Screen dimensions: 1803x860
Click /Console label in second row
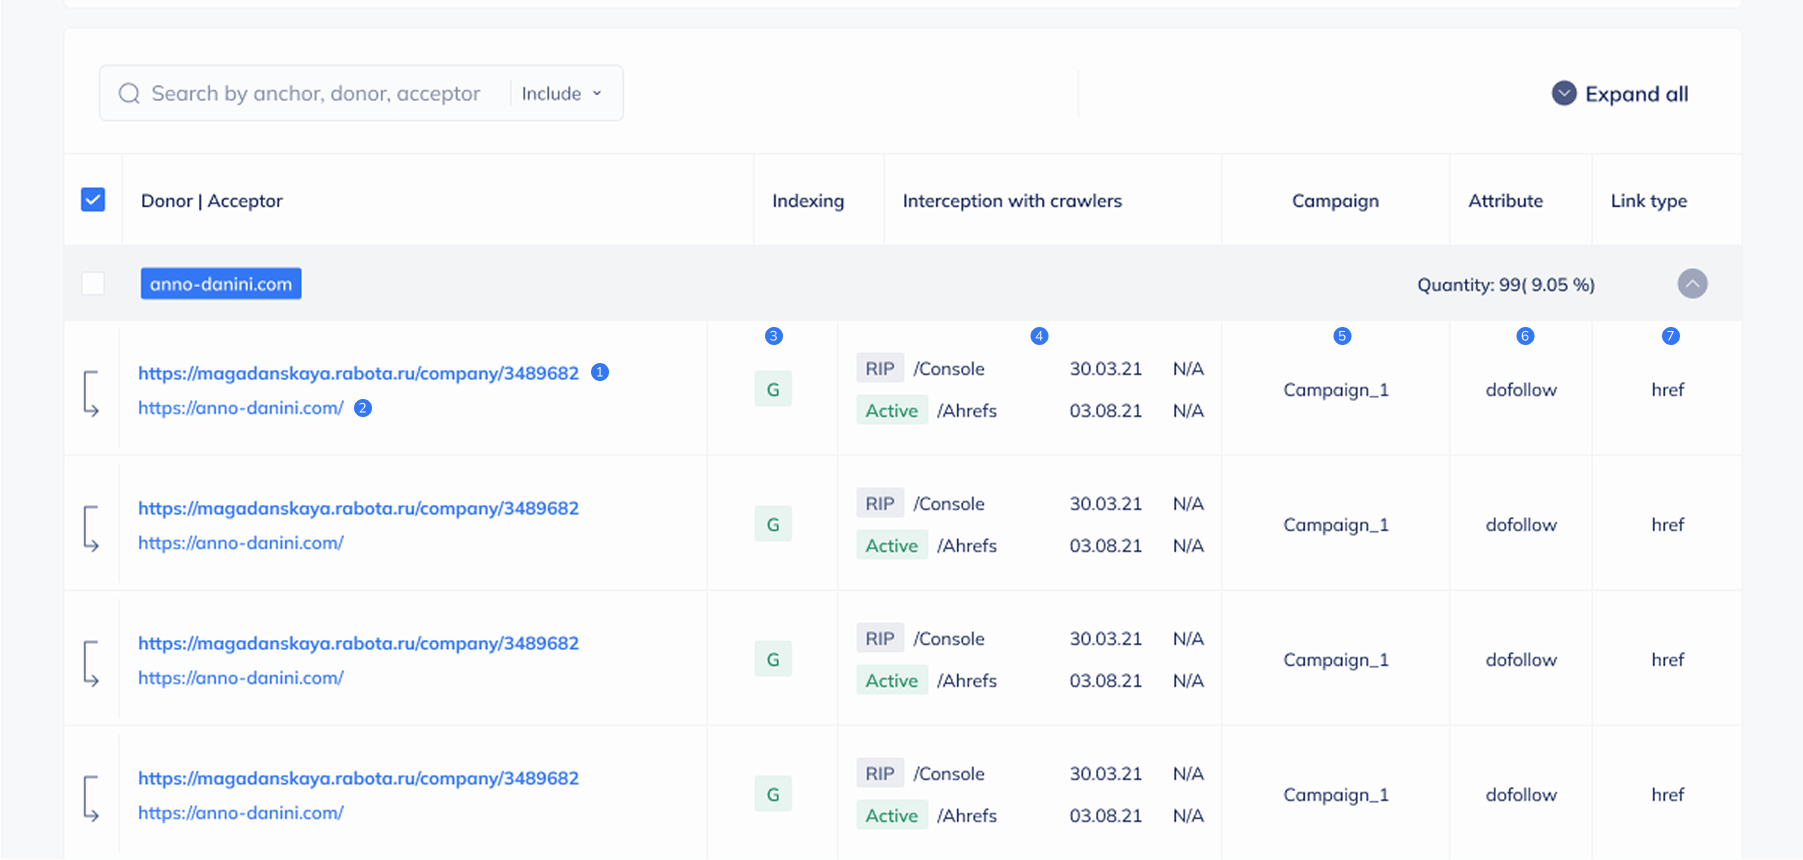949,504
